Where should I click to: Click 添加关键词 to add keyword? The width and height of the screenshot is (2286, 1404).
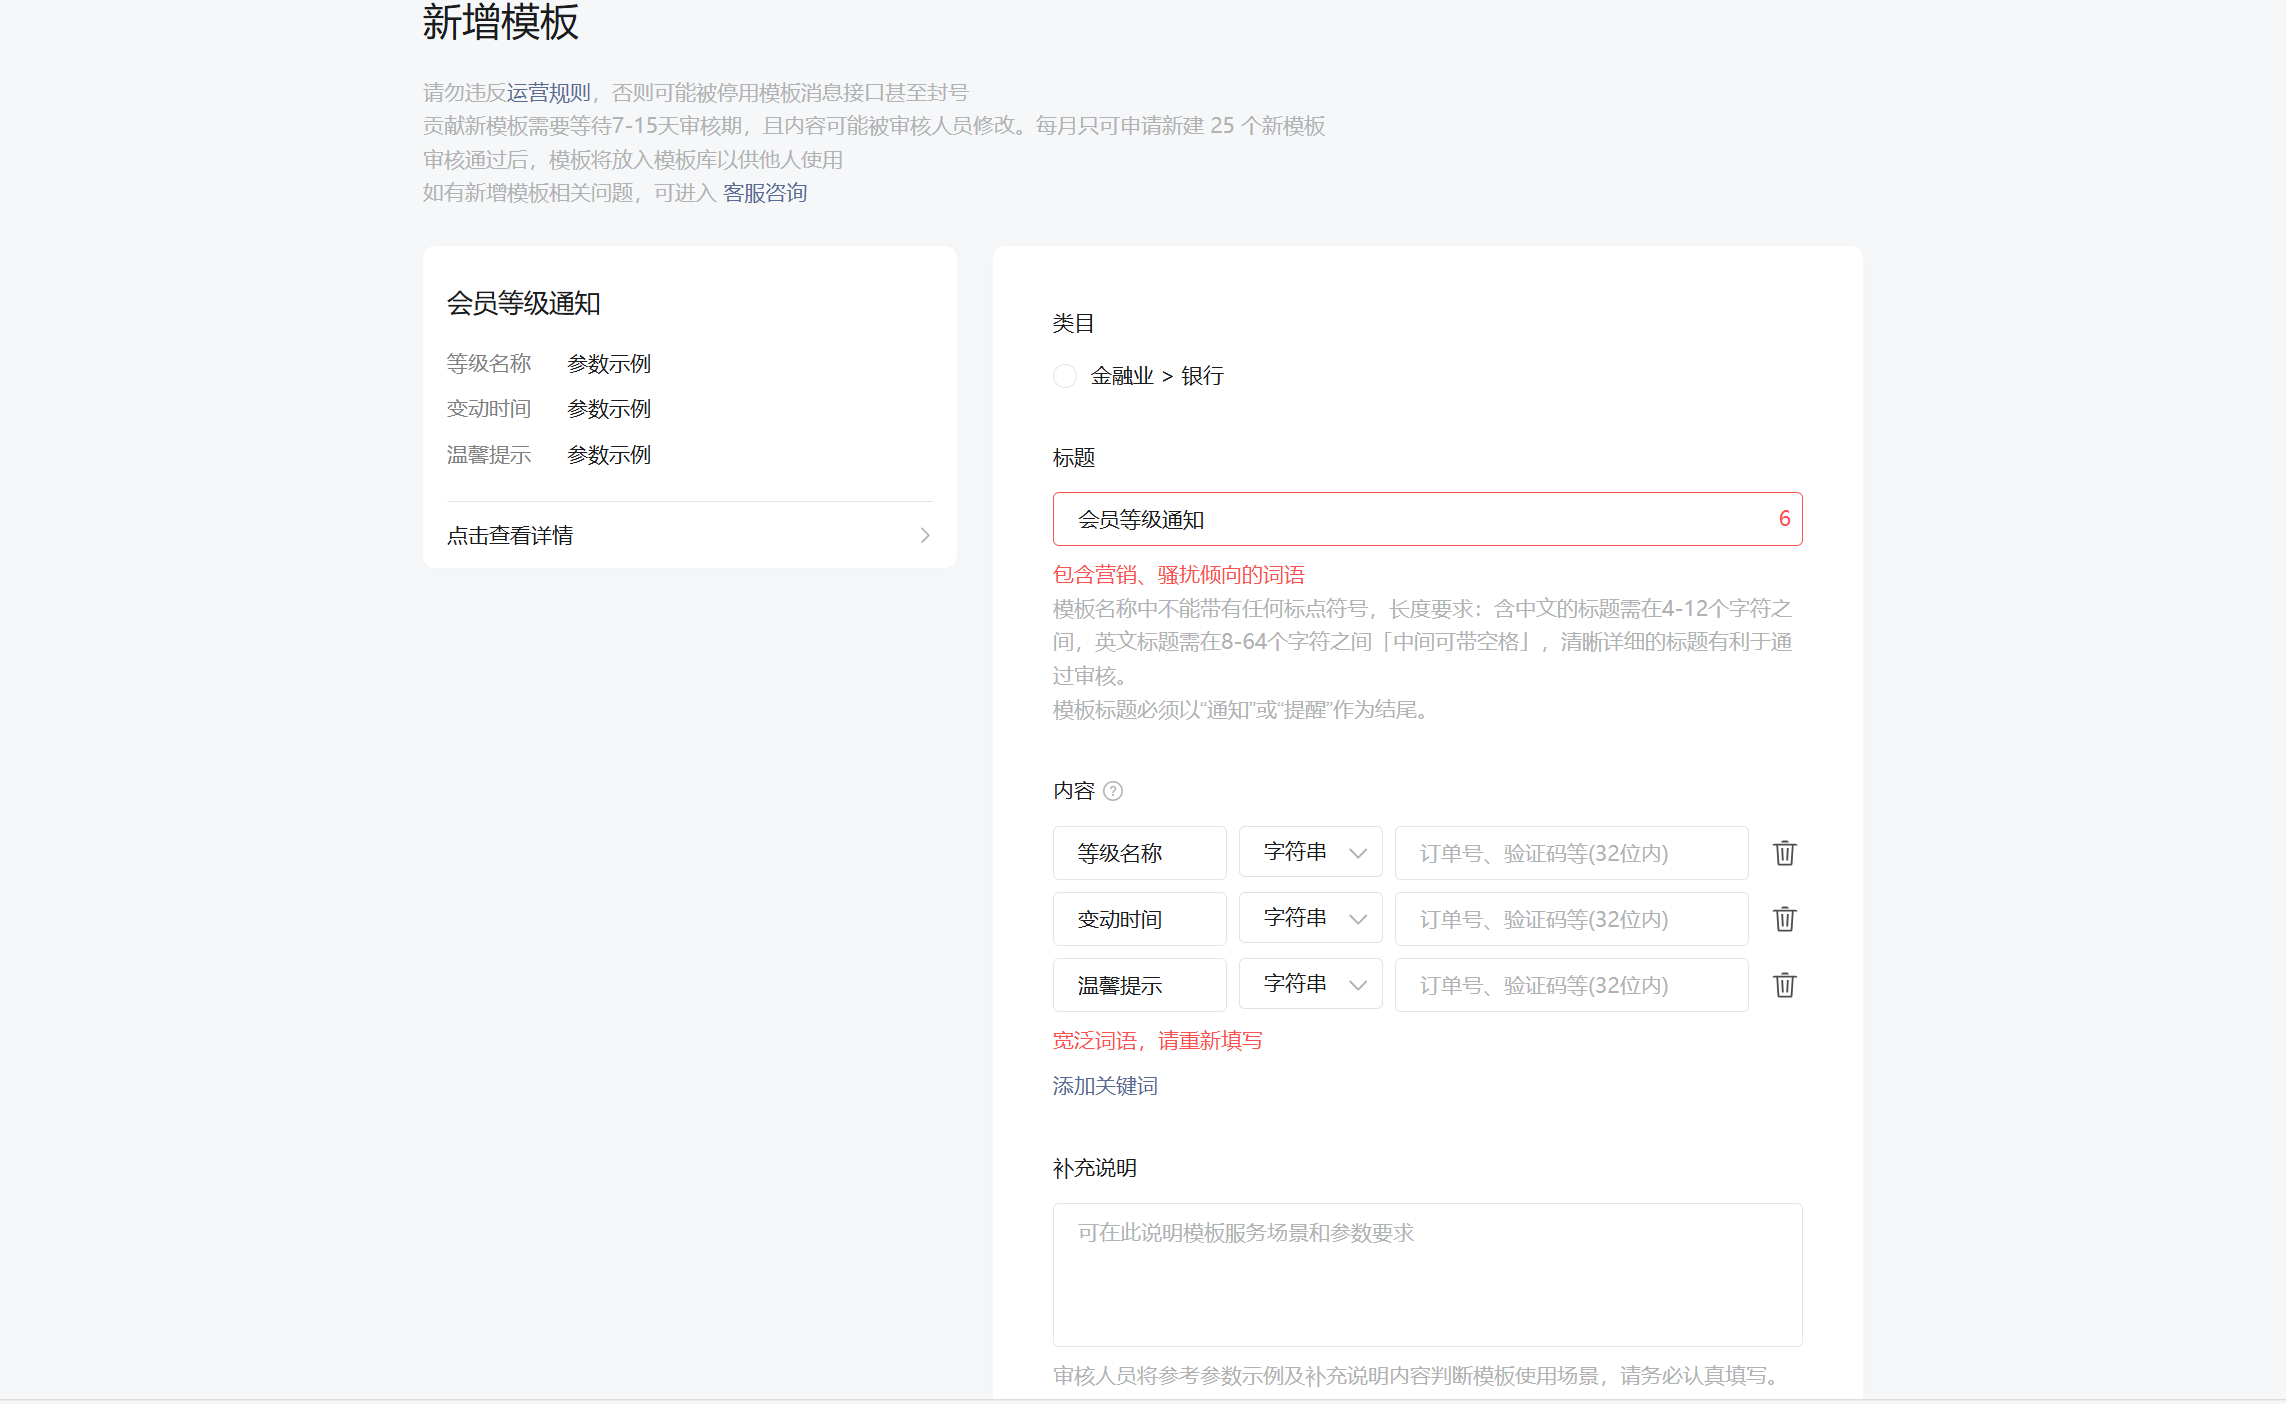[1105, 1086]
